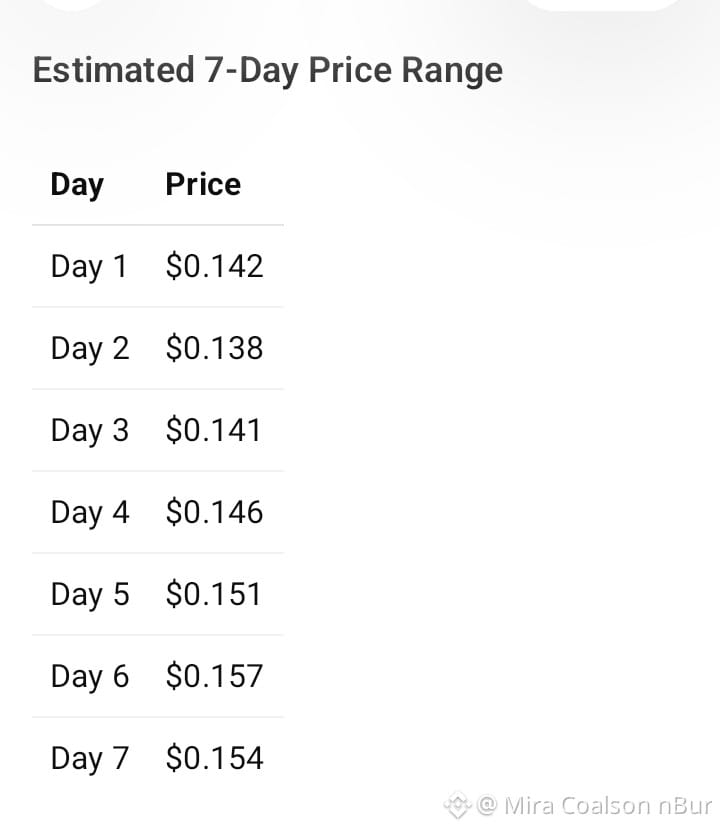Click the $0.142 price cell
Image resolution: width=720 pixels, height=830 pixels.
pos(214,266)
